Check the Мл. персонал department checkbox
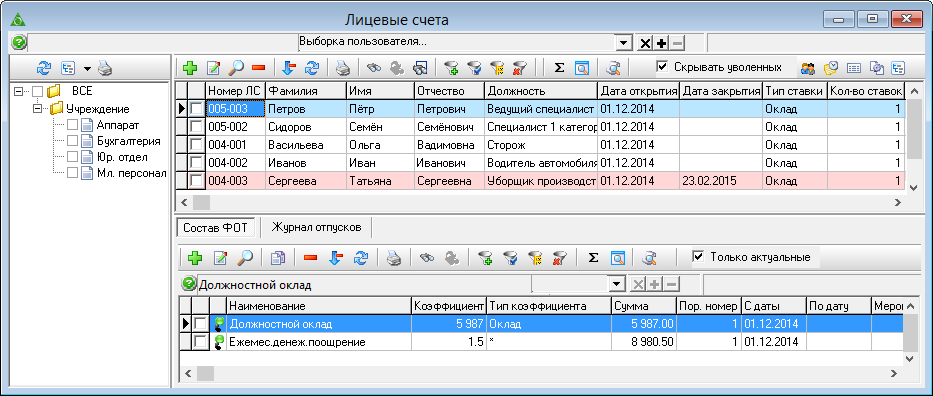The height and width of the screenshot is (396, 933). (72, 173)
